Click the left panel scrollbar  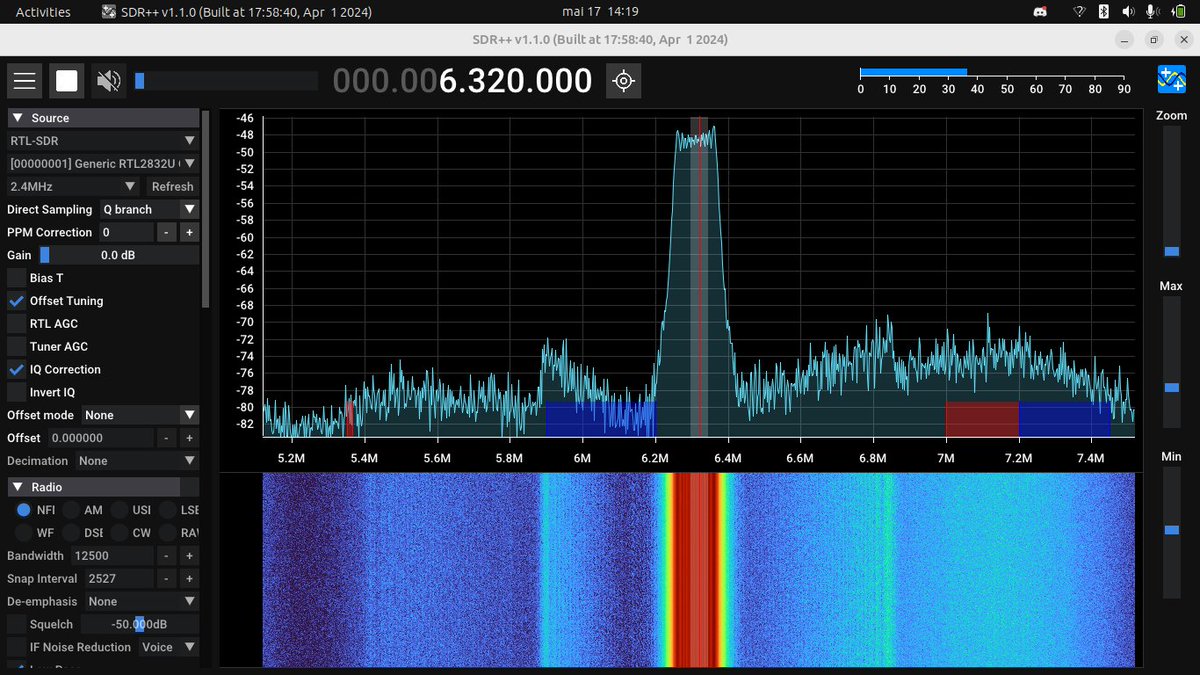point(206,208)
